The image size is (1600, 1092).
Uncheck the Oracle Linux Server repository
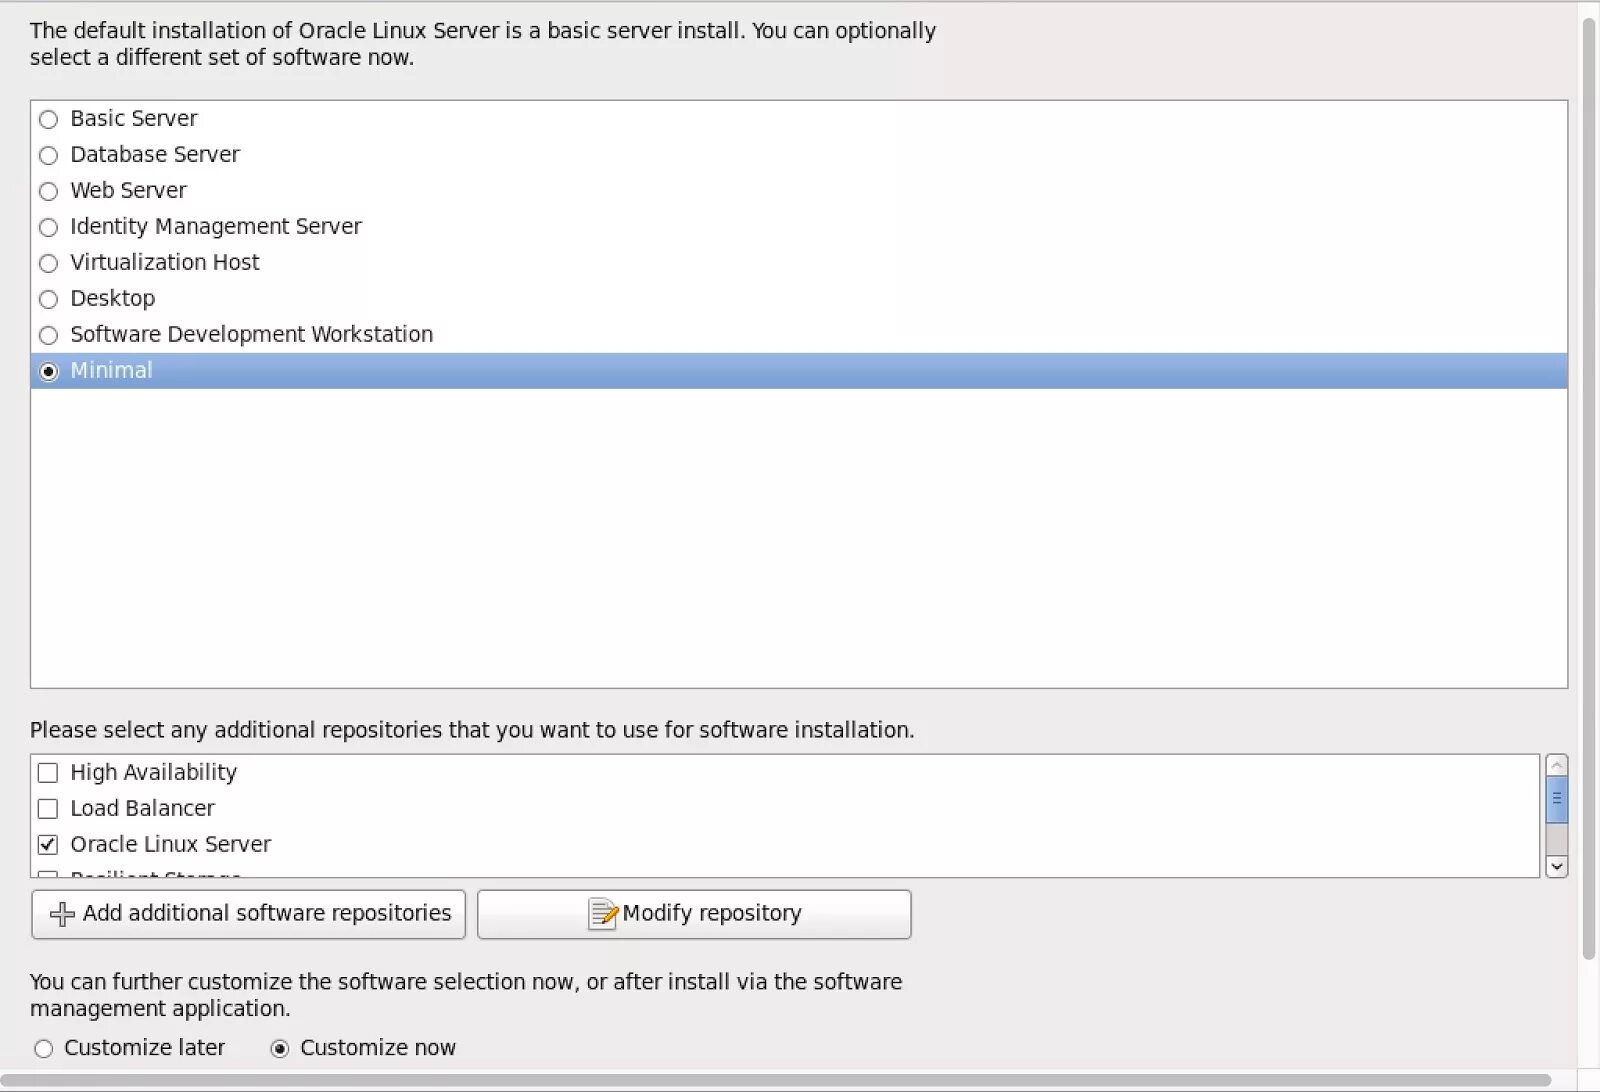coord(48,845)
